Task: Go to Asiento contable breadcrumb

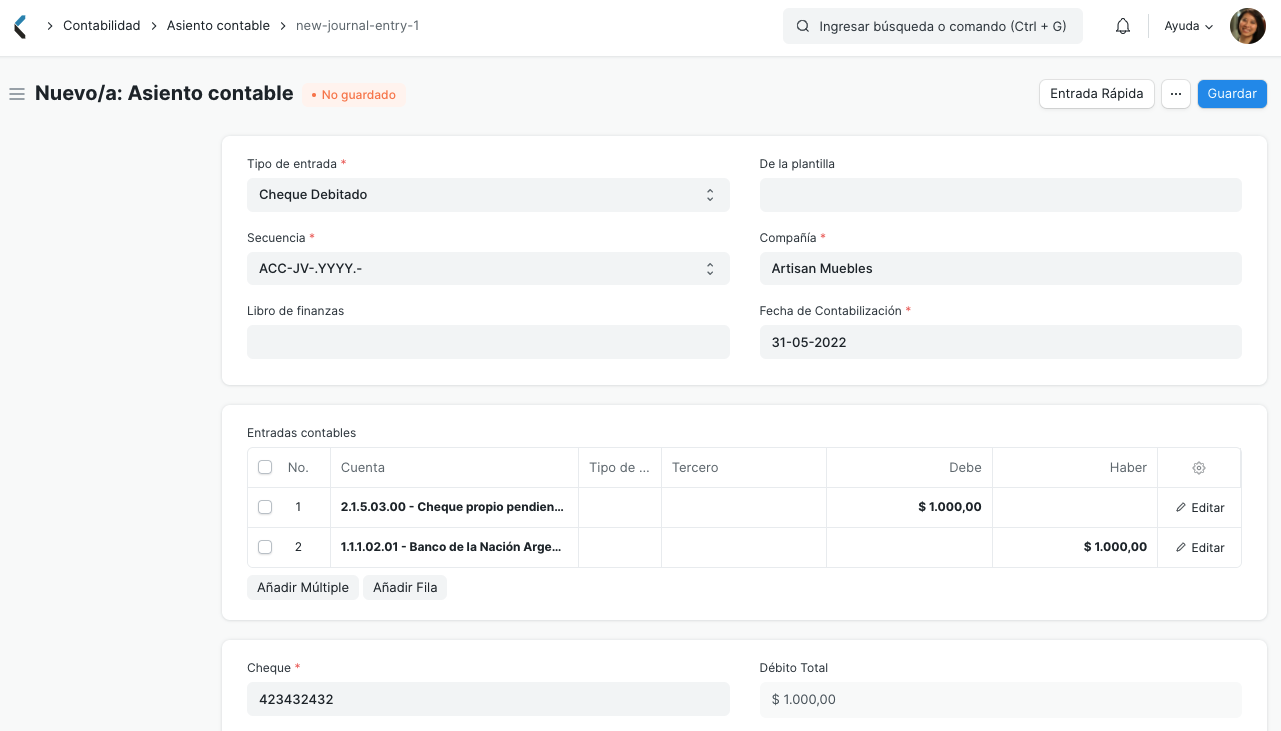Action: click(218, 26)
